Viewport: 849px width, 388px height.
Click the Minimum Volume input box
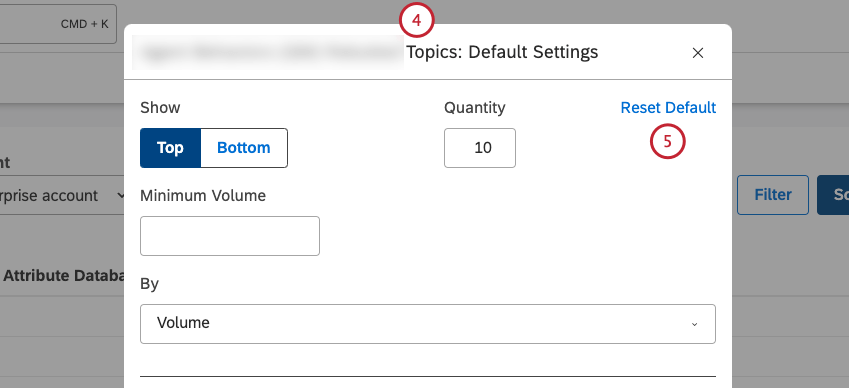230,236
